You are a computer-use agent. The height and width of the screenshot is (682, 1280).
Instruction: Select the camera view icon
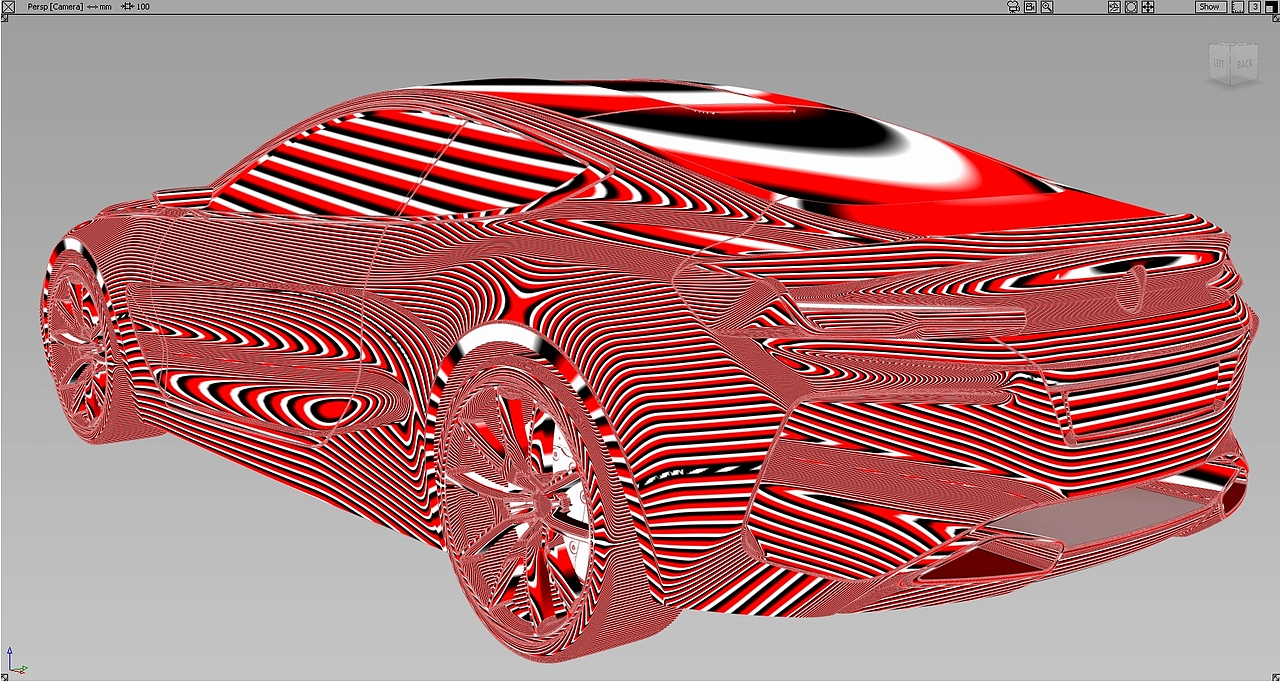click(1013, 7)
